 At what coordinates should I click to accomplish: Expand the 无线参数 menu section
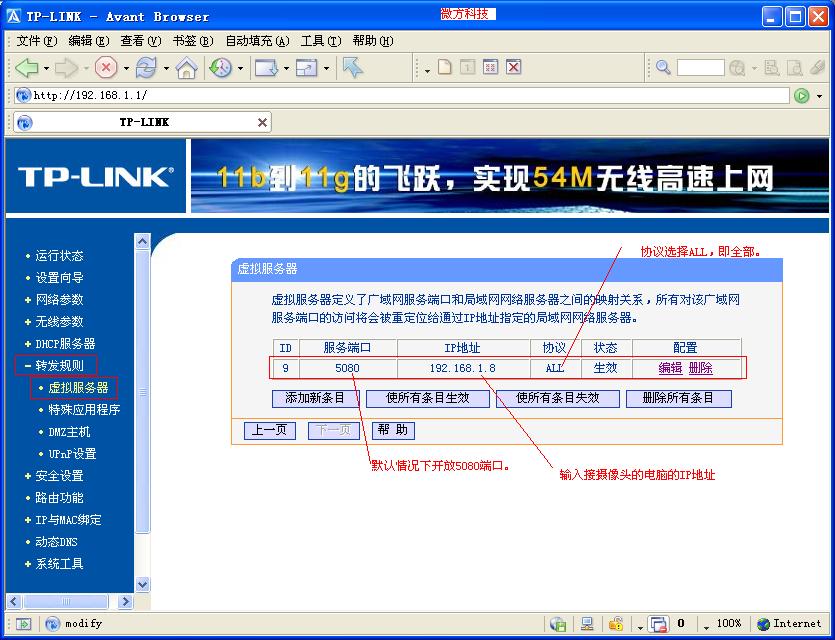click(28, 322)
